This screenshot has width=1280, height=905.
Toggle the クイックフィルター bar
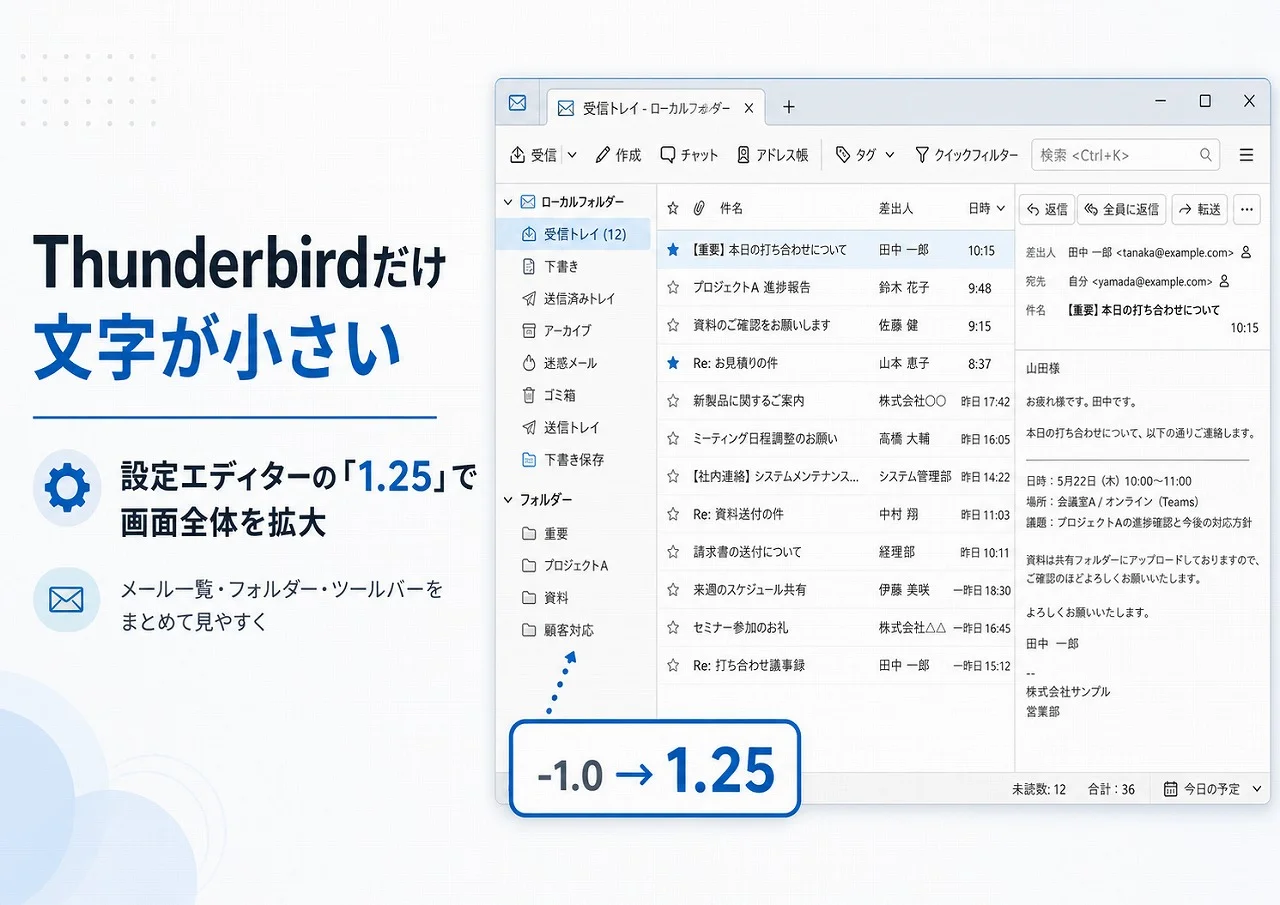coord(966,155)
